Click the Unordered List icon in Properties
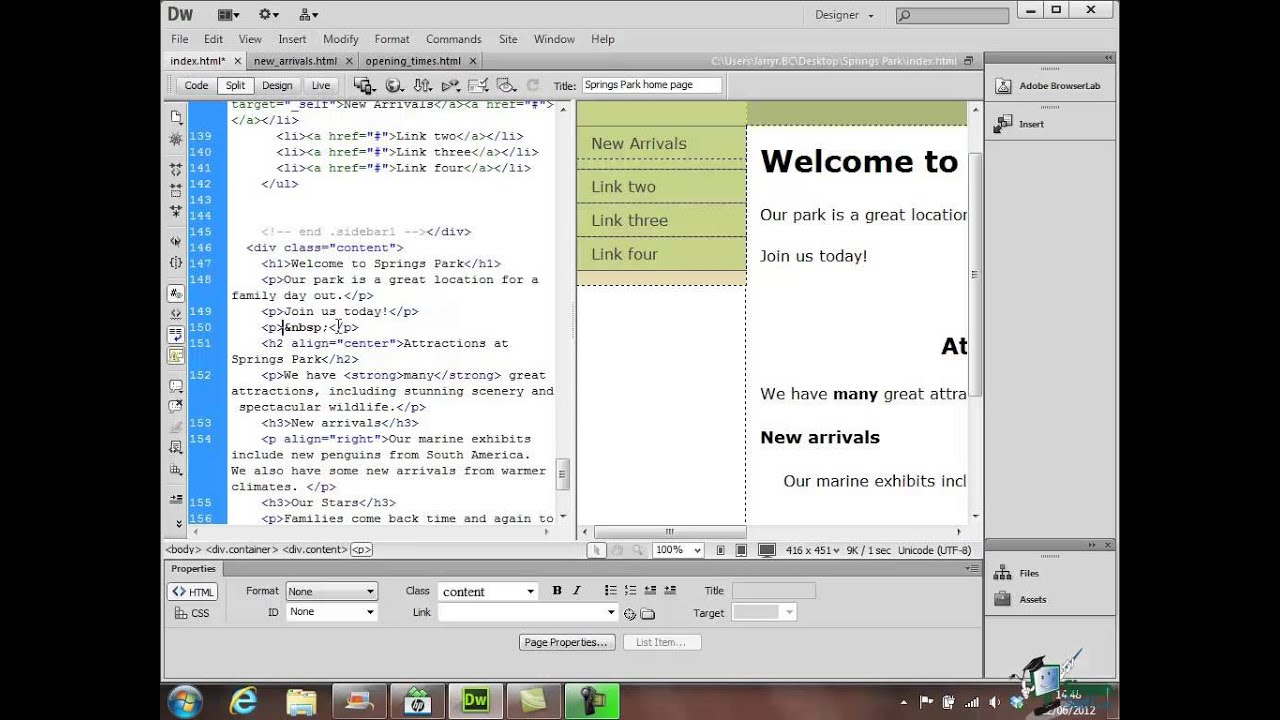The image size is (1280, 720). 610,591
